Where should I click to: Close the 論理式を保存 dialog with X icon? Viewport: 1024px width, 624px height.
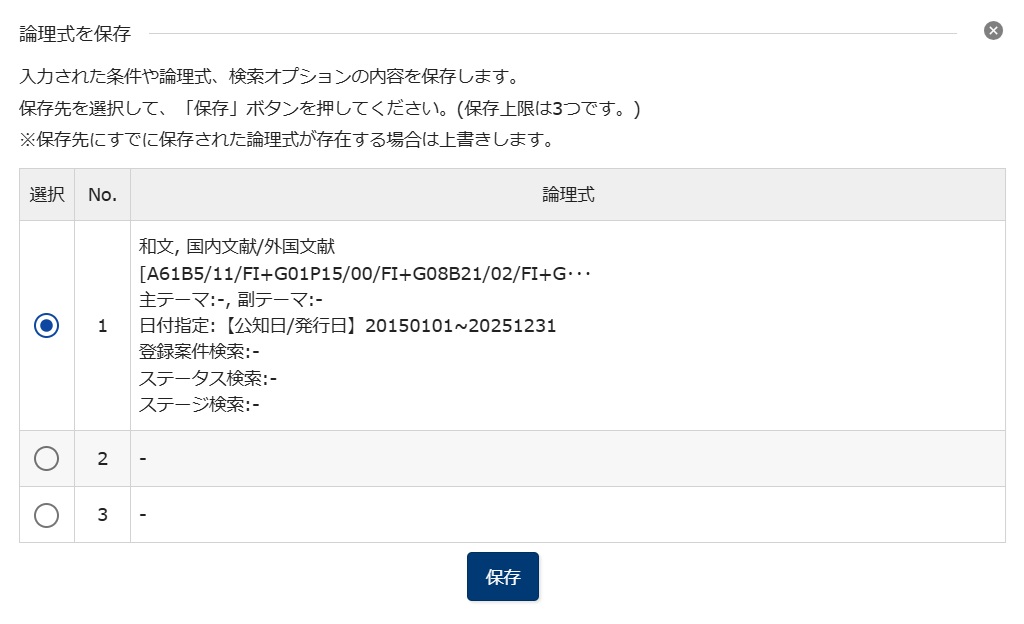coord(993,31)
